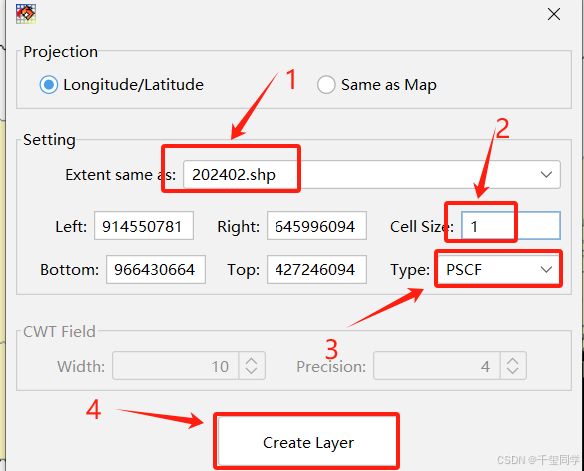Click the Left extent value field
Viewport: 584px width, 471px height.
[x=144, y=226]
